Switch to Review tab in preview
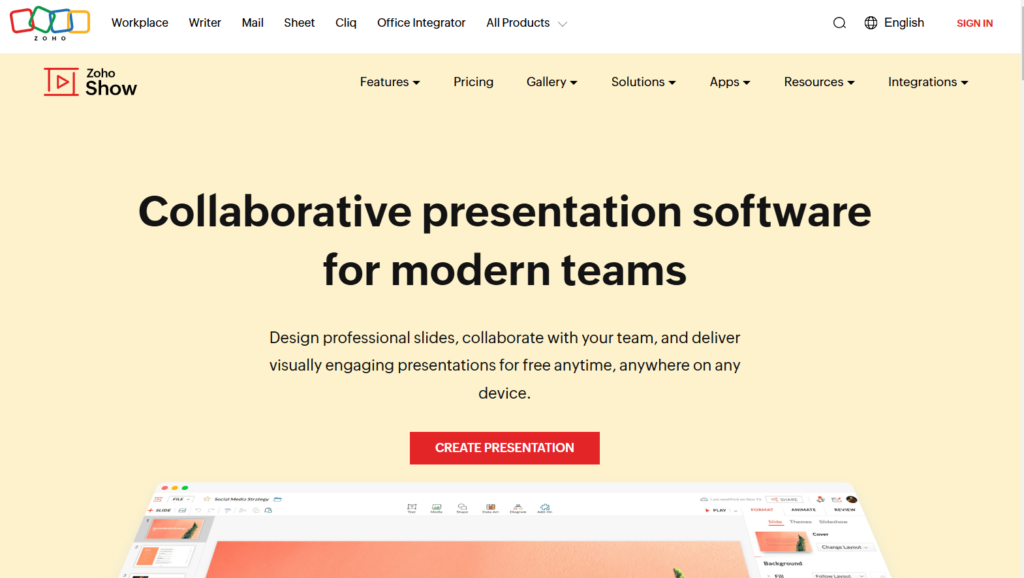 tap(844, 510)
